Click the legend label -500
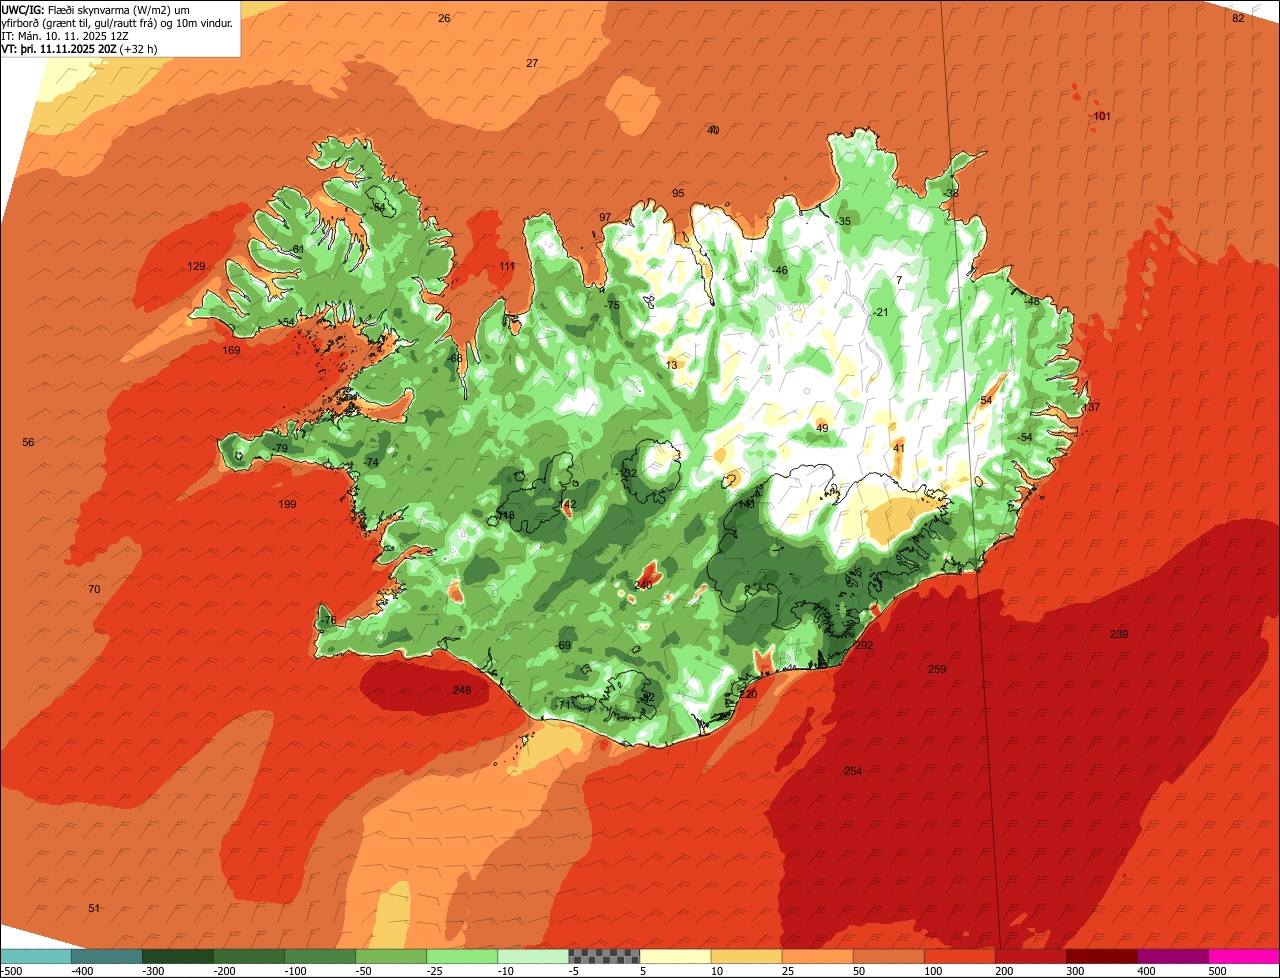This screenshot has height=978, width=1280. click(x=11, y=971)
